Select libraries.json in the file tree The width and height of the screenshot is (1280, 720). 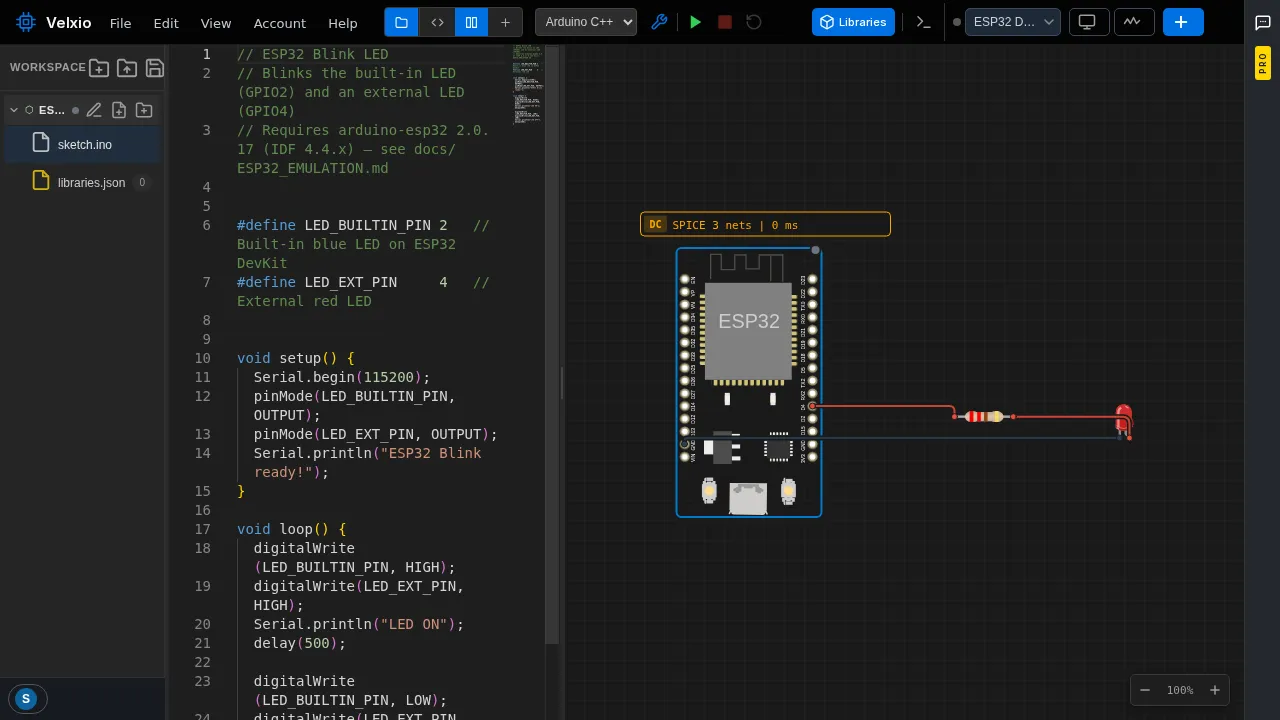[x=82, y=182]
